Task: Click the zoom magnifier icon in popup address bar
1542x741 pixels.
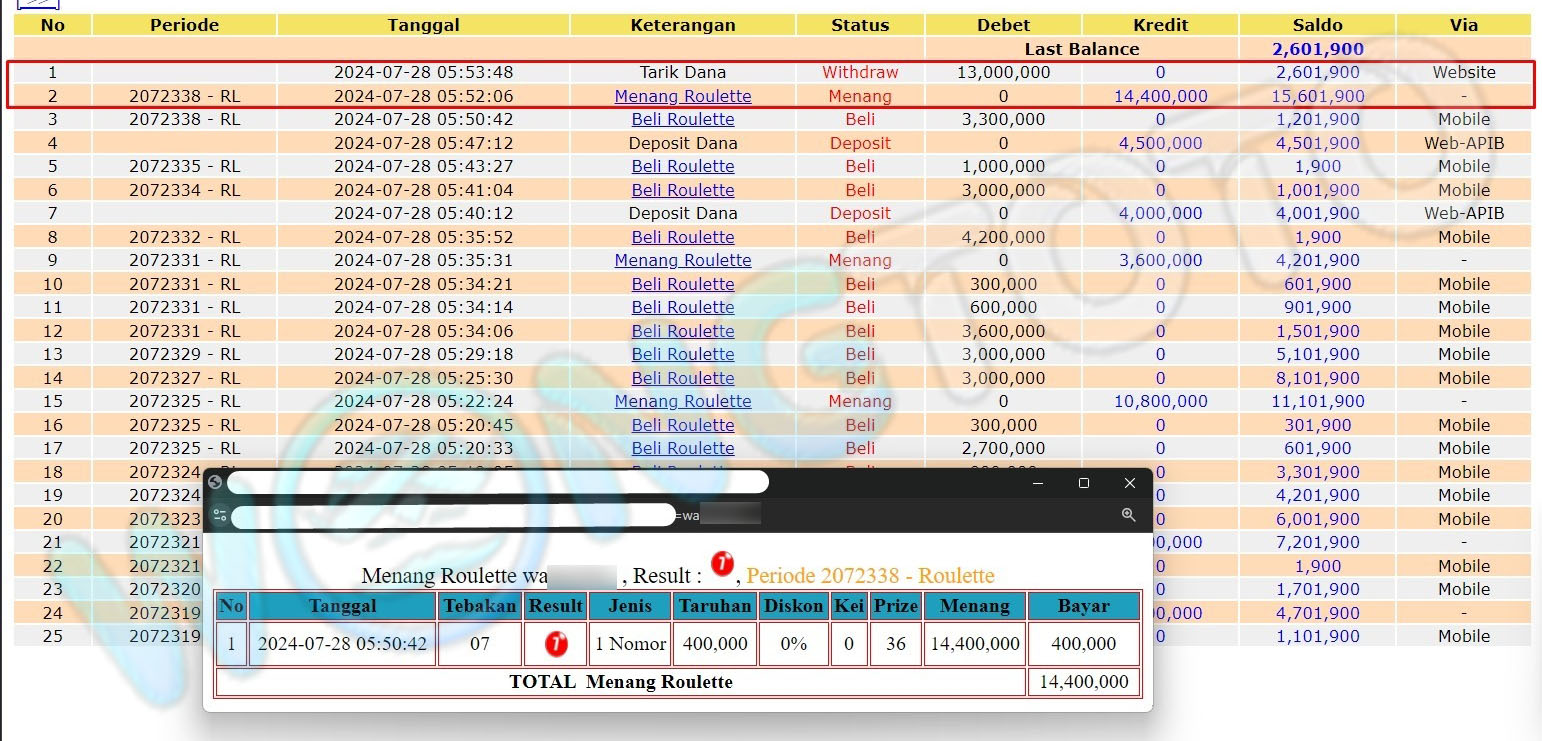Action: tap(1128, 515)
